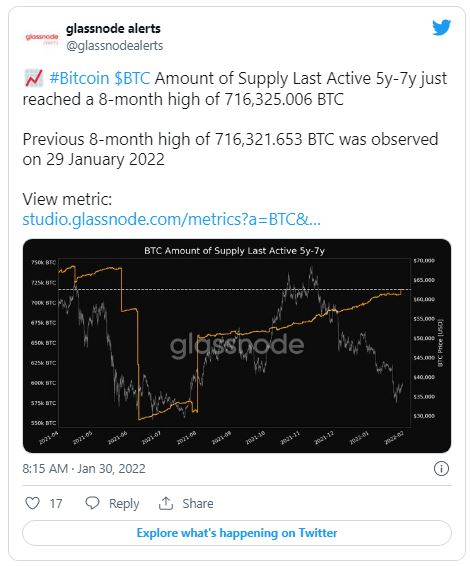Screen dimensions: 470x566
Task: Click the chart title BTC Amount of Supply
Action: tap(234, 251)
